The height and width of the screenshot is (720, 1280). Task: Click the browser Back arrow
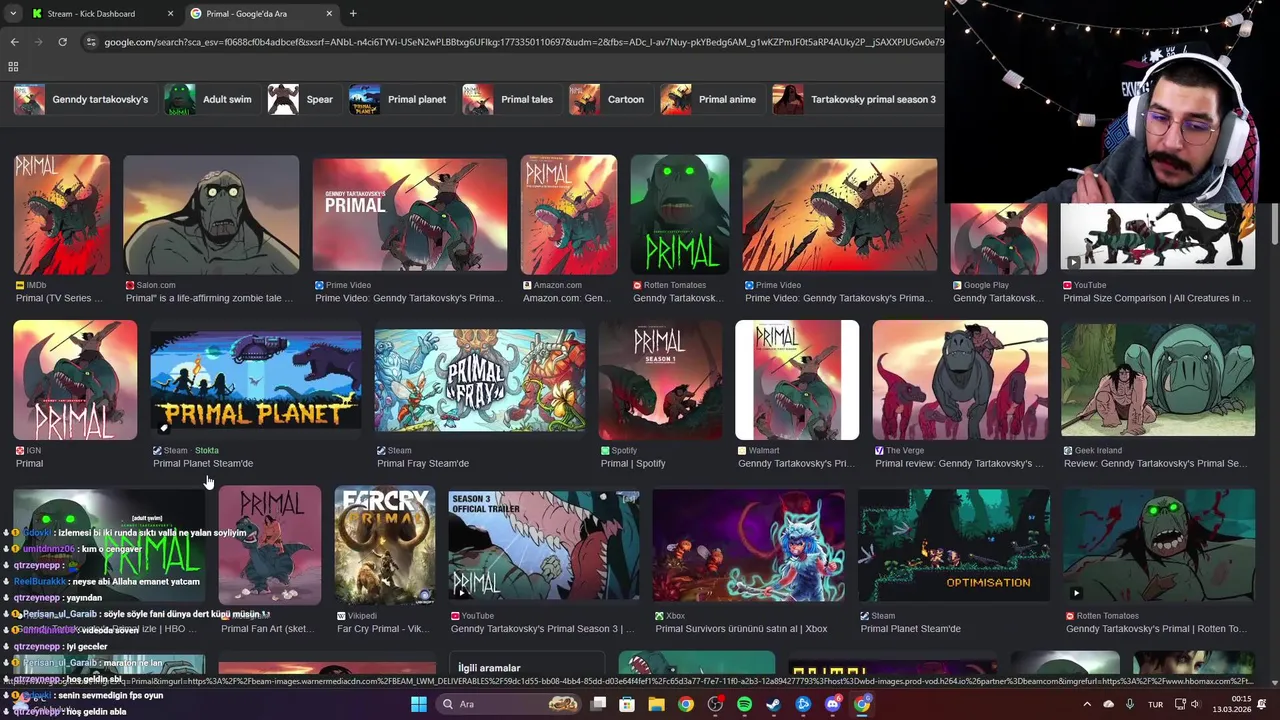14,42
